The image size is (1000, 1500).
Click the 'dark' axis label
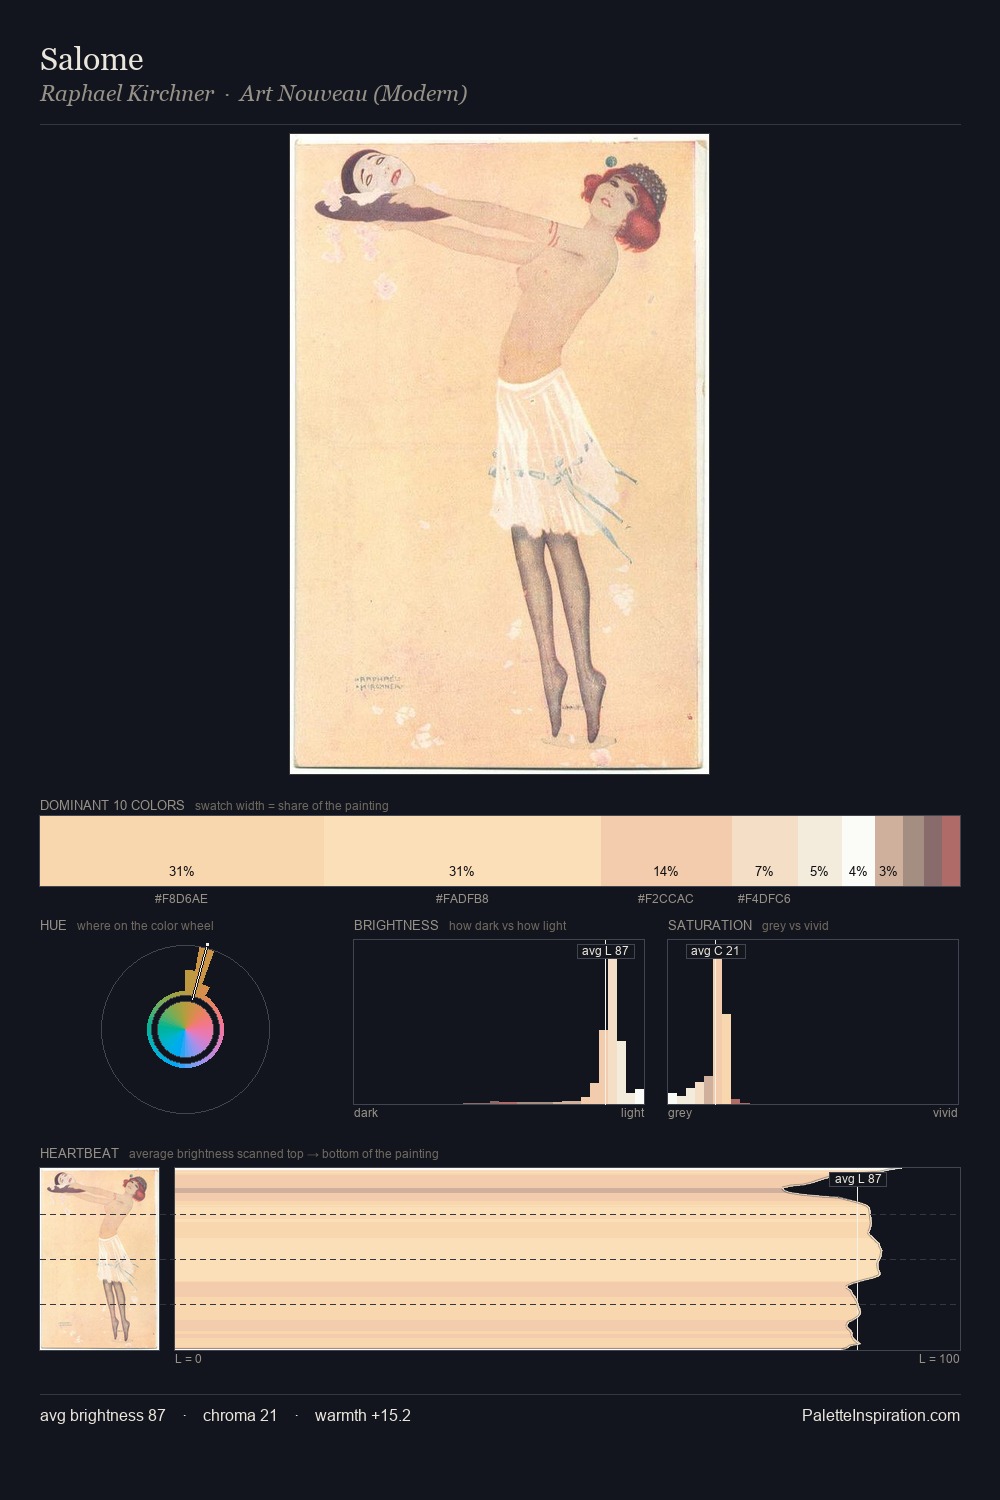pyautogui.click(x=366, y=1113)
